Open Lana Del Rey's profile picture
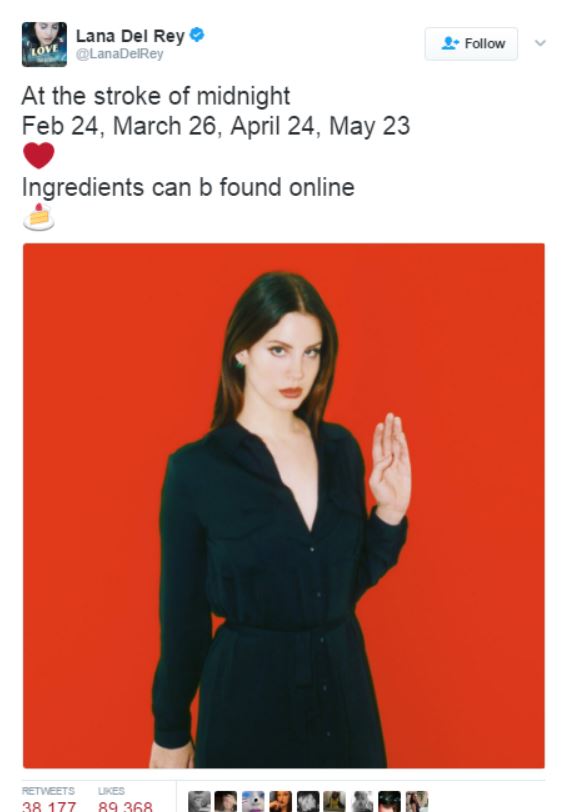 pyautogui.click(x=44, y=44)
